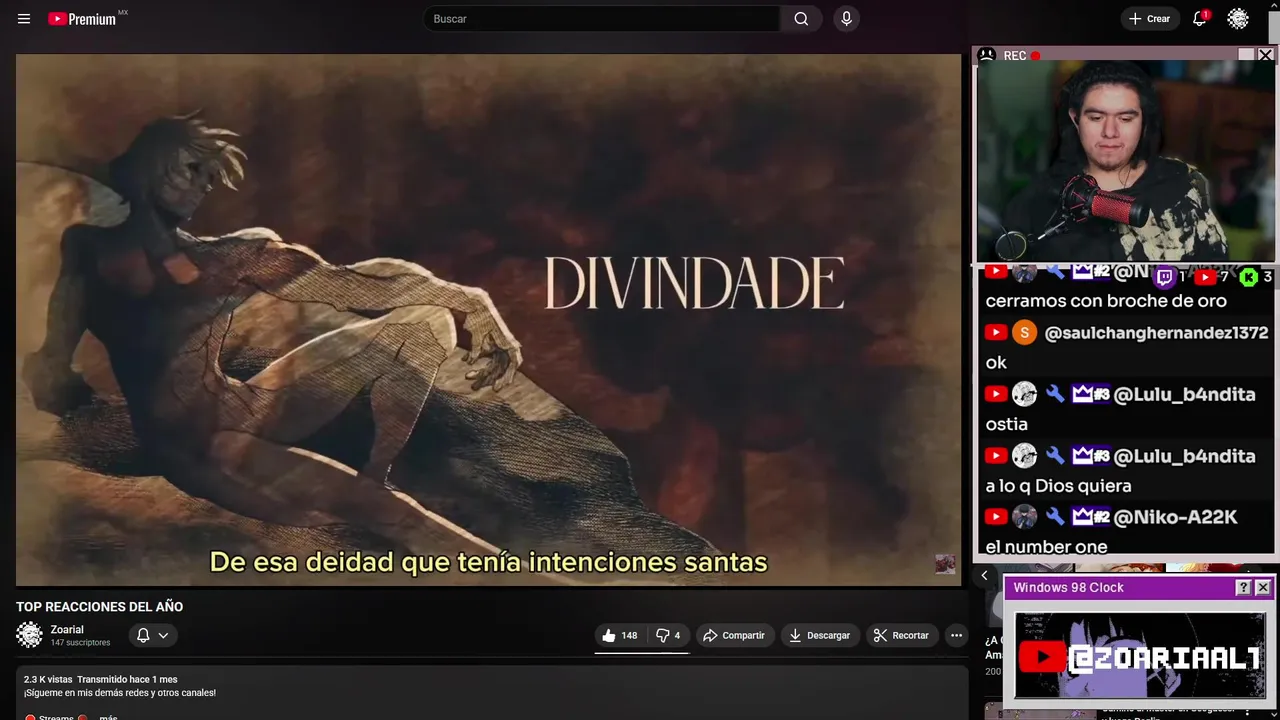Open the three-dots more actions menu
Image resolution: width=1280 pixels, height=720 pixels.
point(956,635)
